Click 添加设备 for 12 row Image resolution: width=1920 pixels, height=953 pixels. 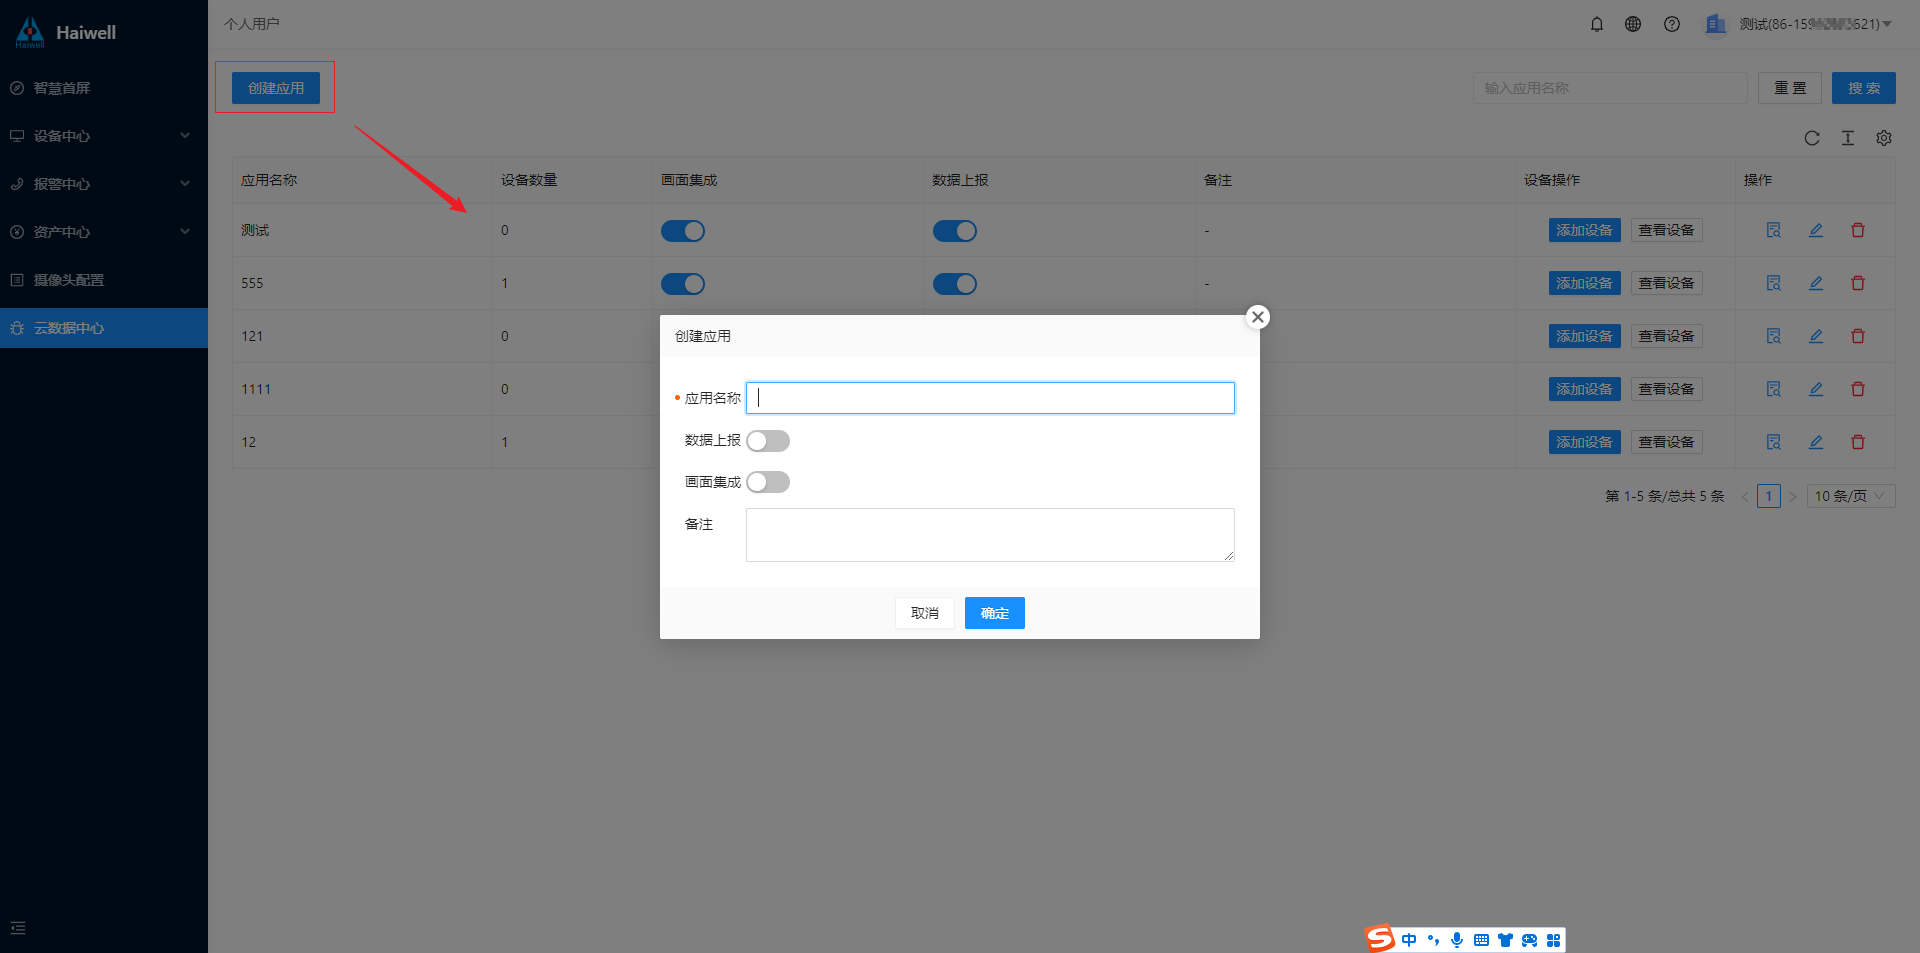click(1585, 442)
